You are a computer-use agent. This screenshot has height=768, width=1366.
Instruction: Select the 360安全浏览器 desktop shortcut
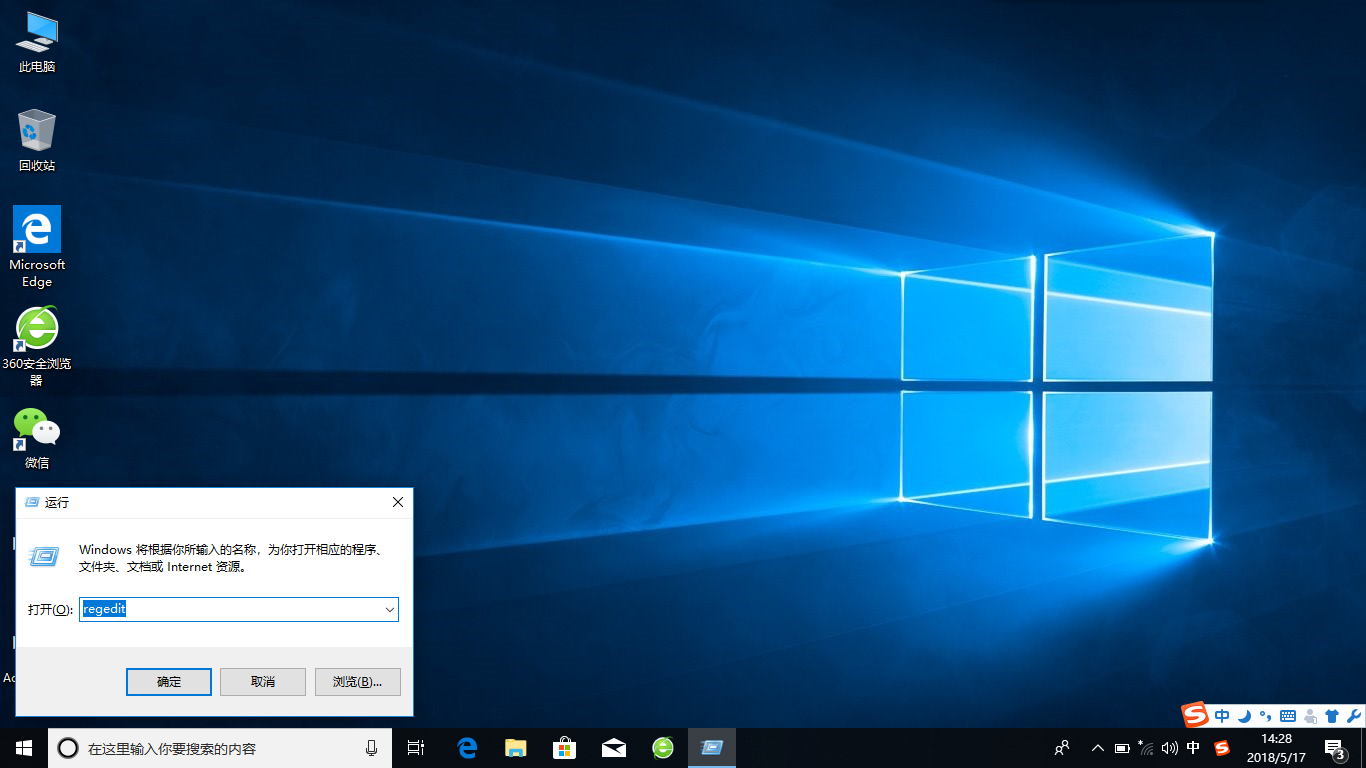tap(37, 346)
